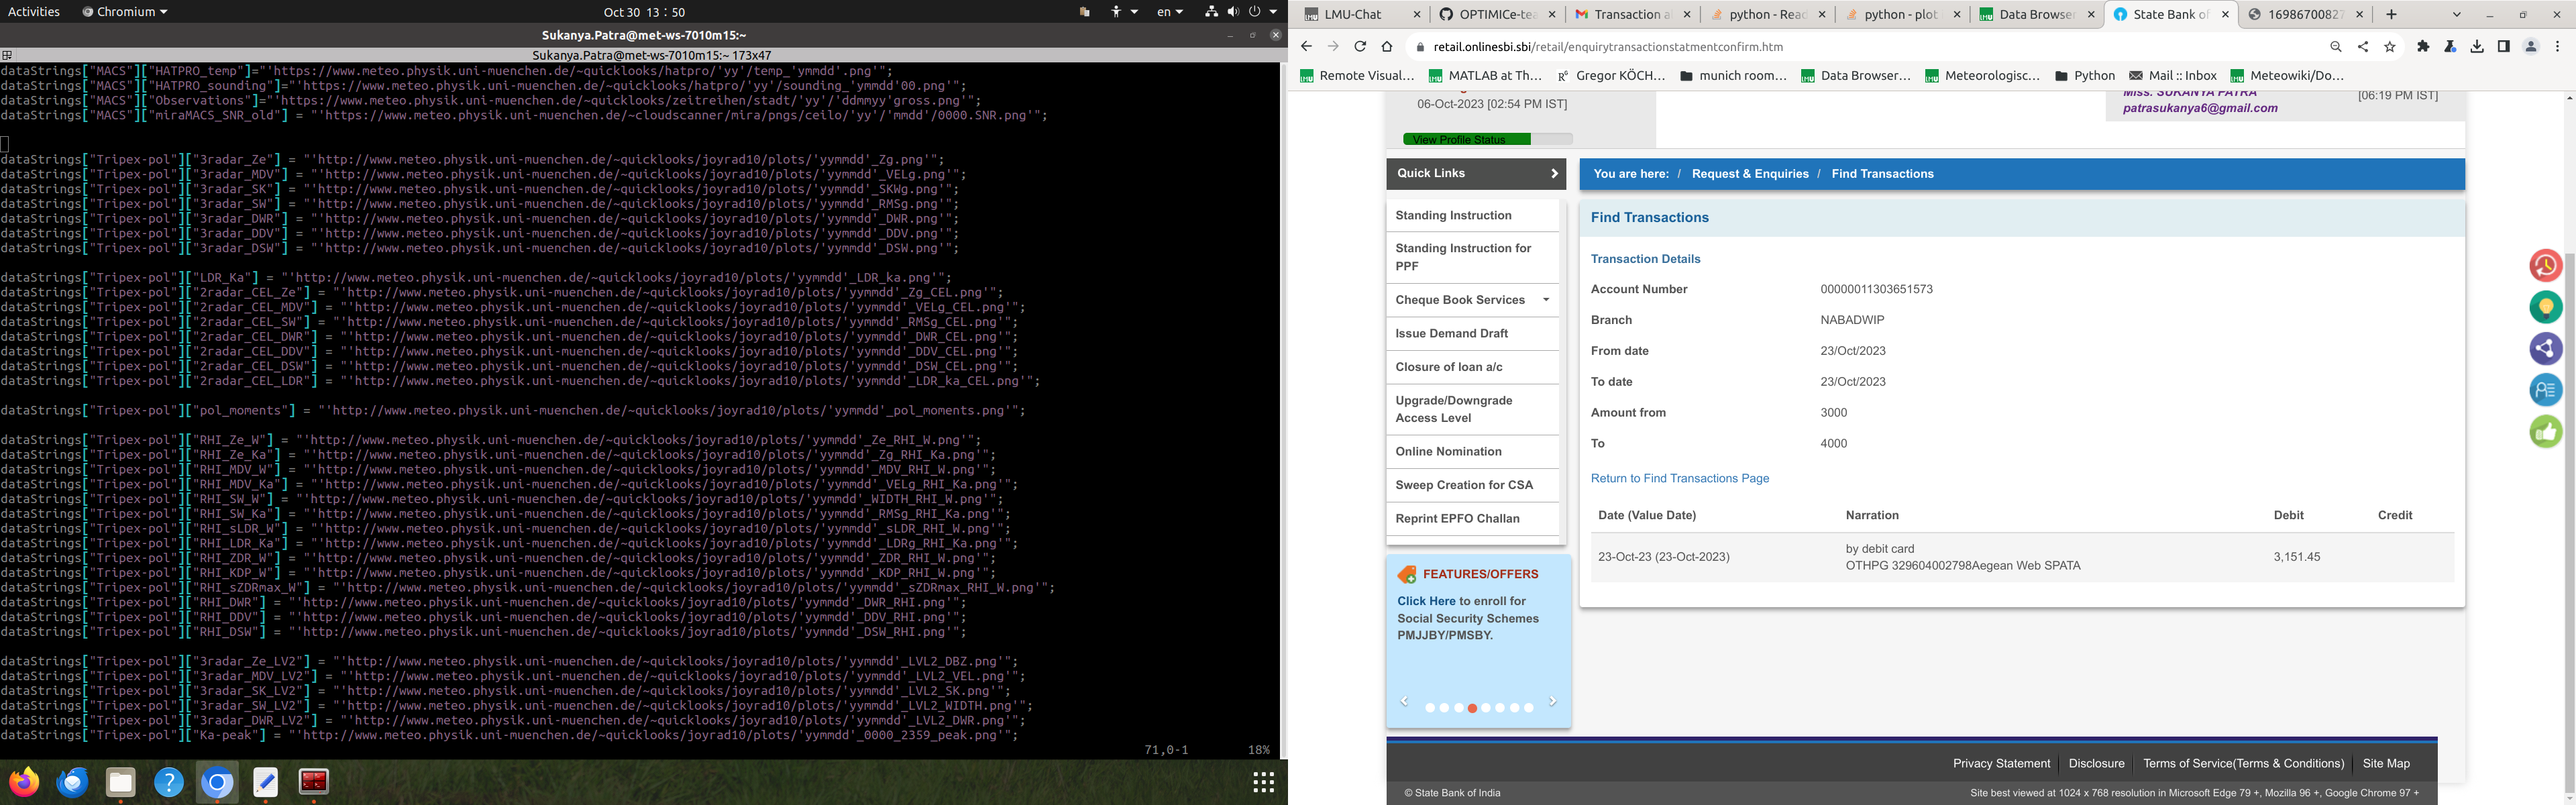The height and width of the screenshot is (805, 2576).
Task: Open the Privacy Statement footer link
Action: [2001, 764]
